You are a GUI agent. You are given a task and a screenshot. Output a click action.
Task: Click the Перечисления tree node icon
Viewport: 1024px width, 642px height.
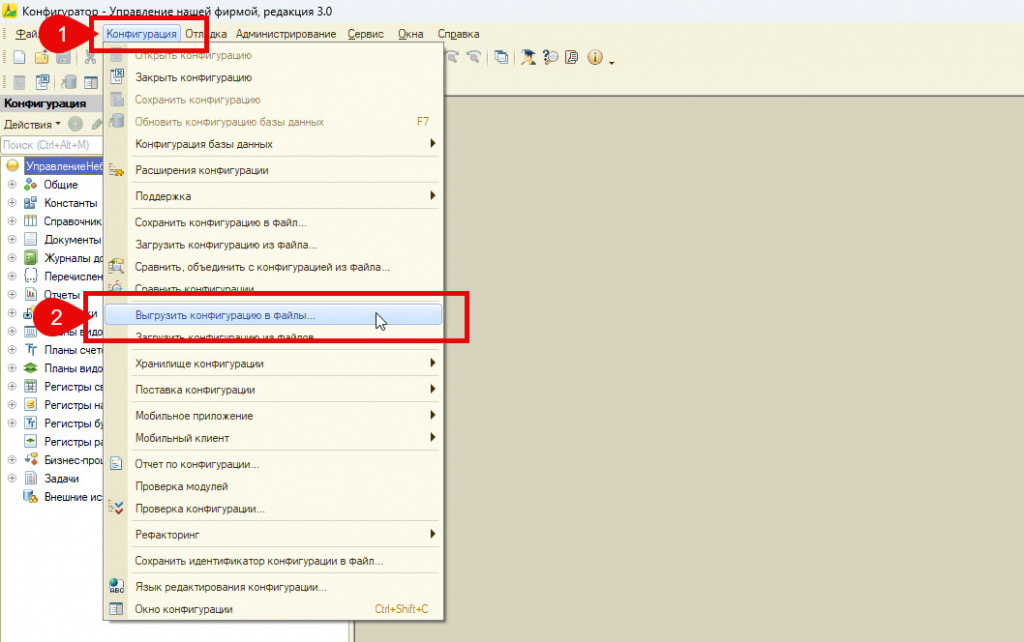point(30,276)
